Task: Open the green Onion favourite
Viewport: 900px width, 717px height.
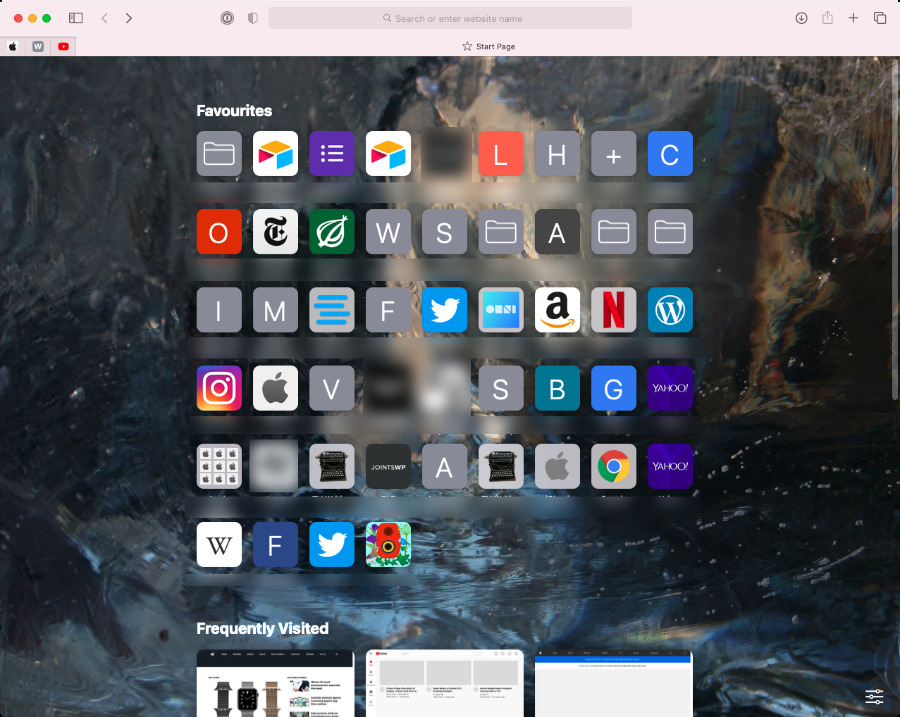Action: [332, 232]
